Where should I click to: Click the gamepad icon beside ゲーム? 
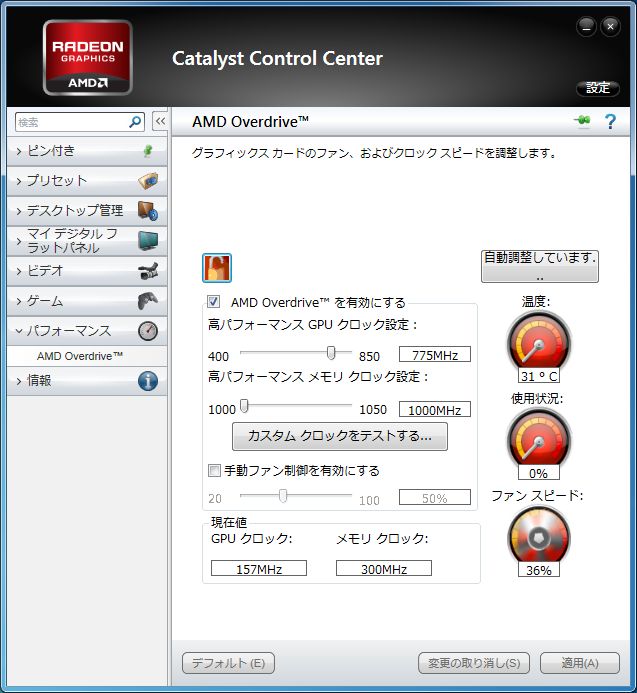click(148, 301)
